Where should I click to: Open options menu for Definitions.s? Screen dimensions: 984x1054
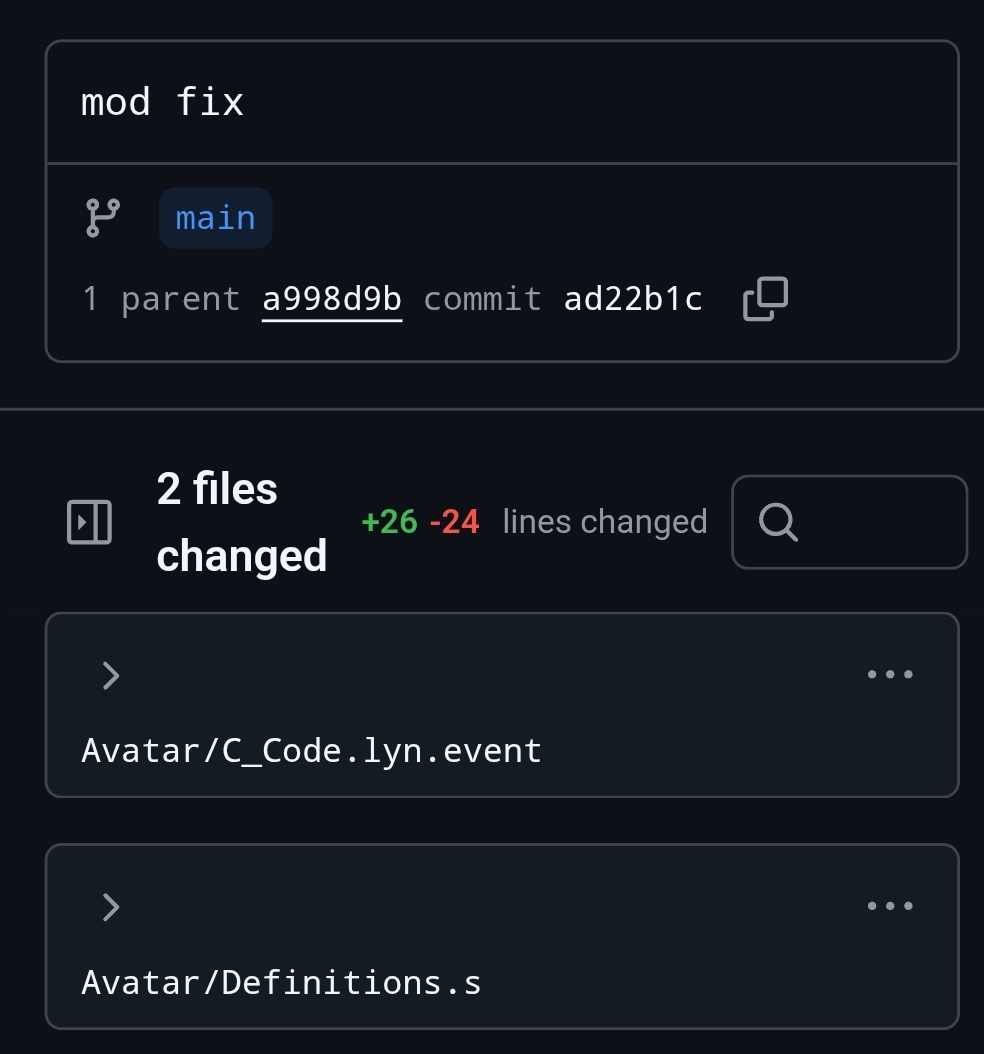889,906
